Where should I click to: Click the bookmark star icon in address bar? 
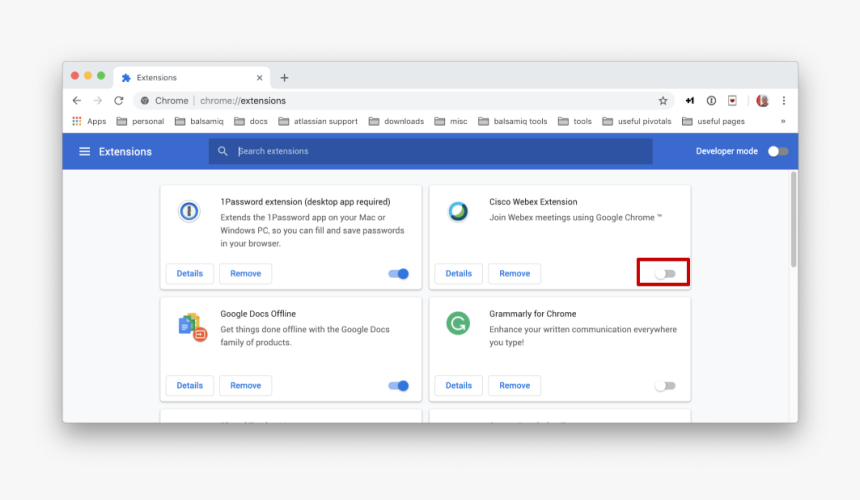(662, 101)
